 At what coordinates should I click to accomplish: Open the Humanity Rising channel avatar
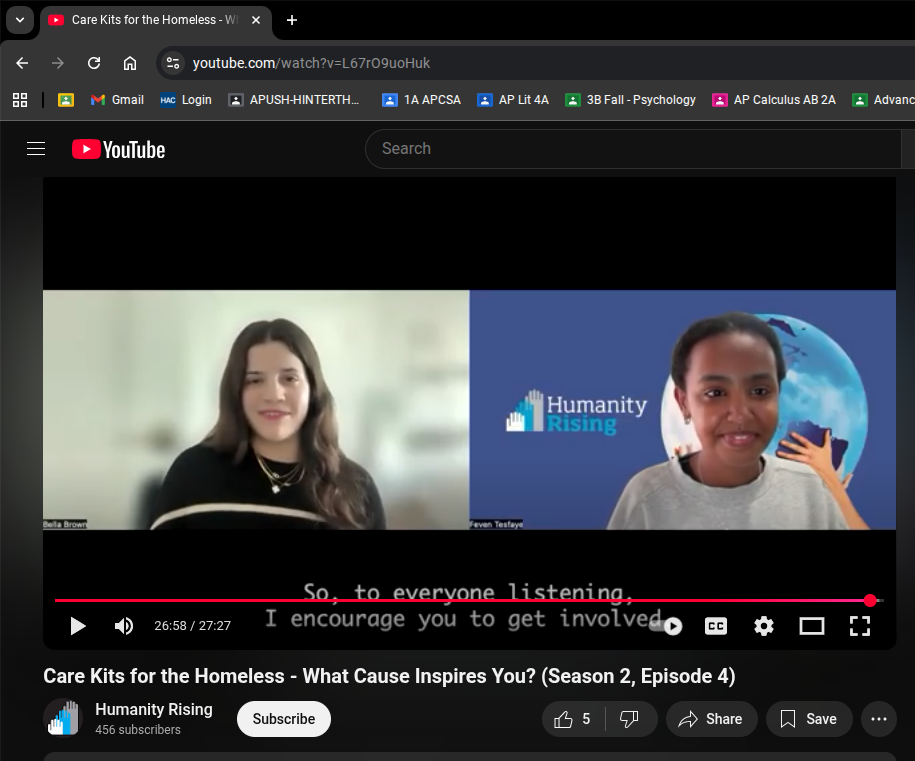62,718
